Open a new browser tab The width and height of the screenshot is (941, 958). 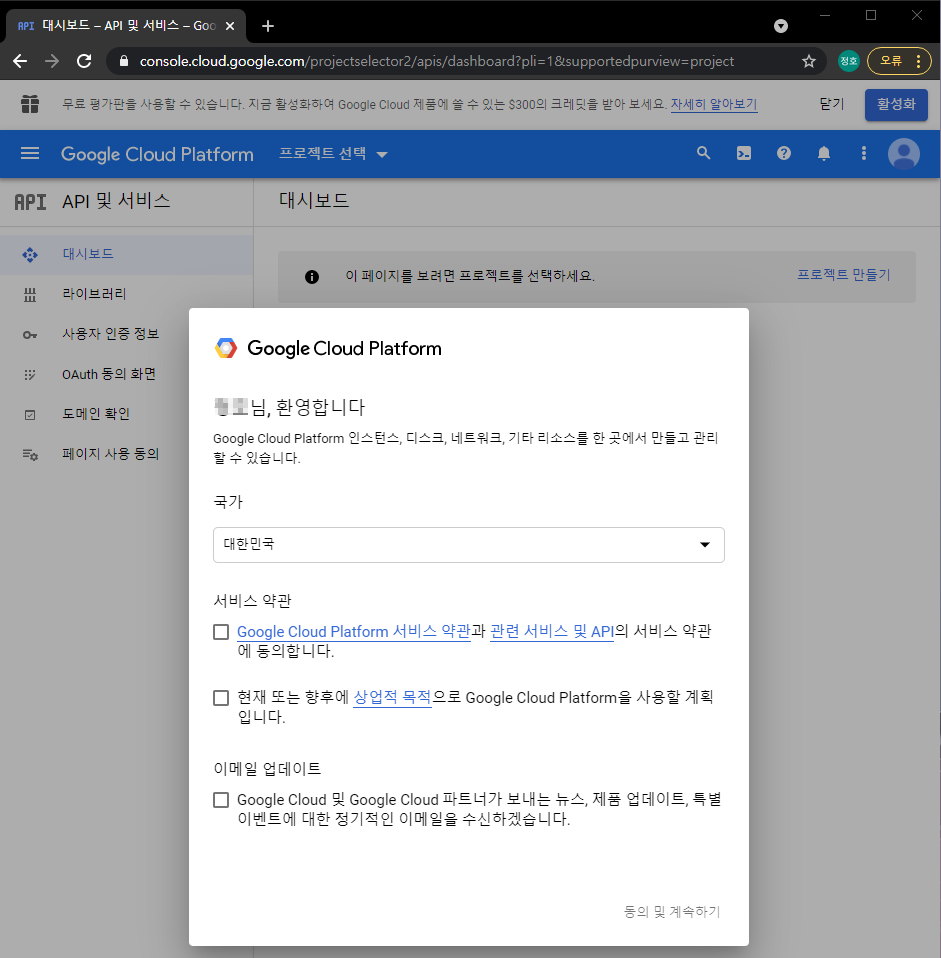(268, 26)
